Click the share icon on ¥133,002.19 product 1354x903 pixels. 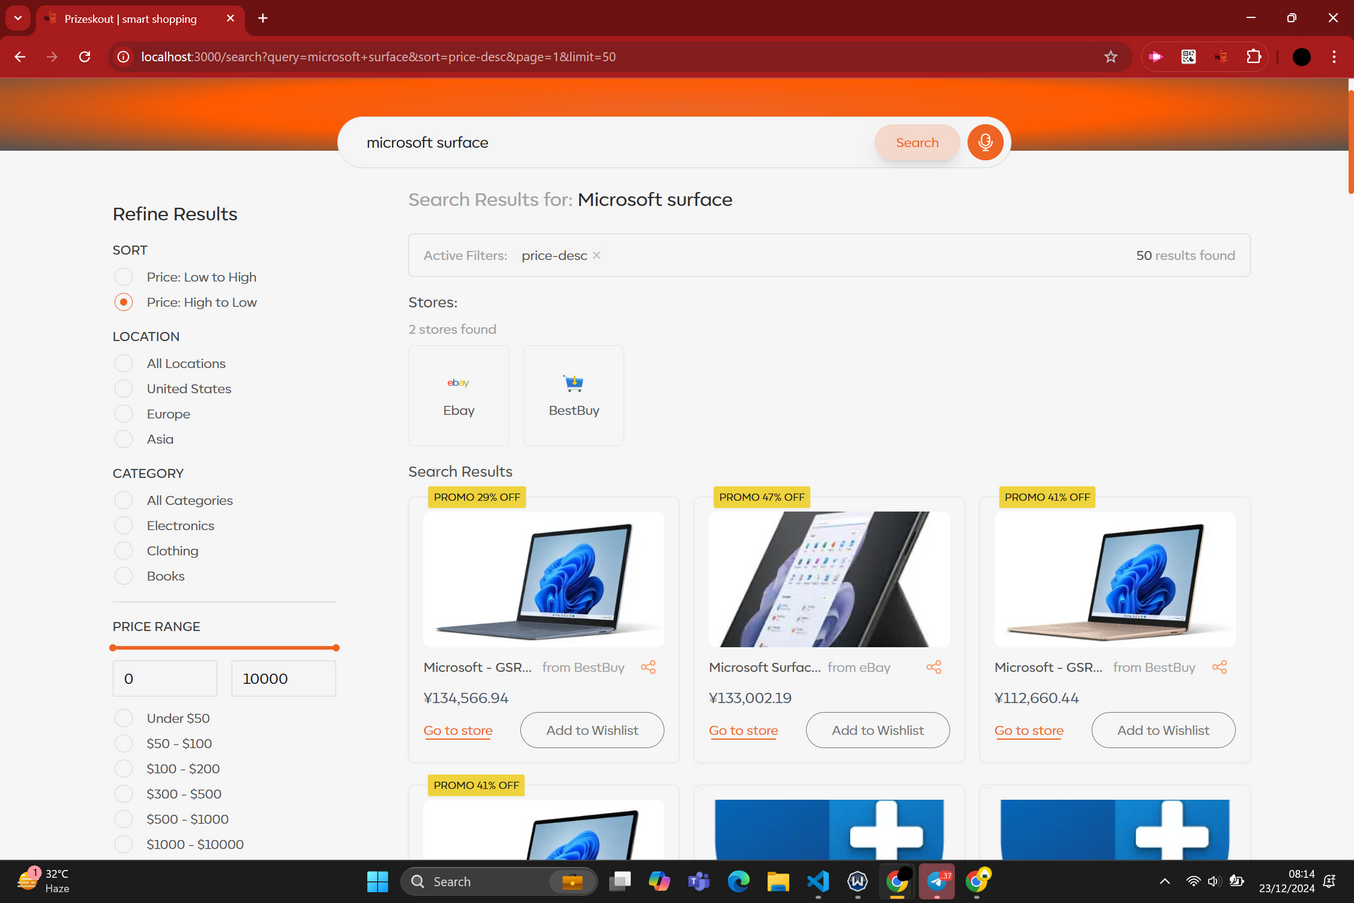pos(934,667)
